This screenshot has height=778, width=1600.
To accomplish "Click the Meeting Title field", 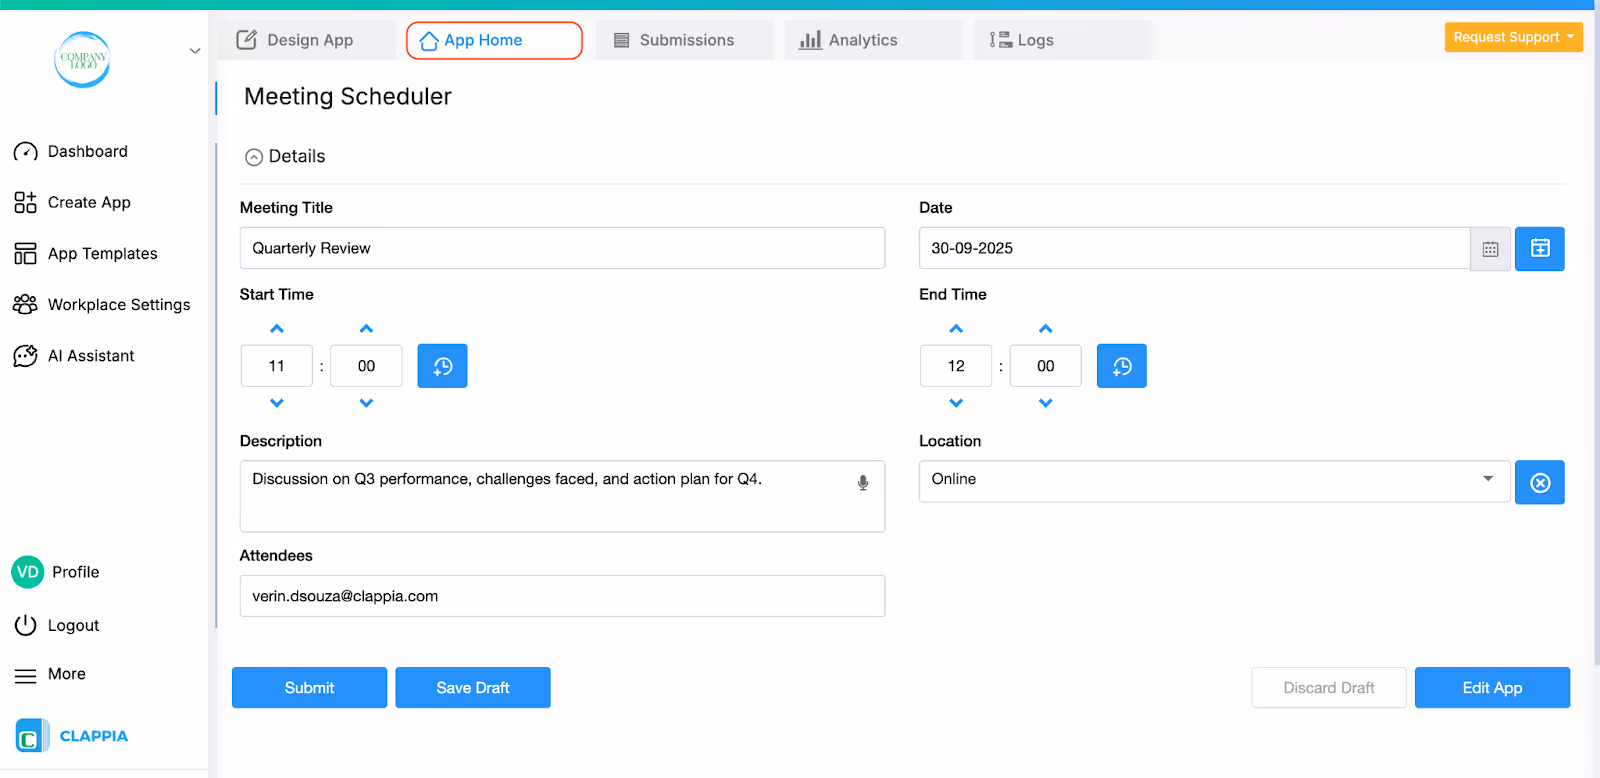I will pos(562,248).
